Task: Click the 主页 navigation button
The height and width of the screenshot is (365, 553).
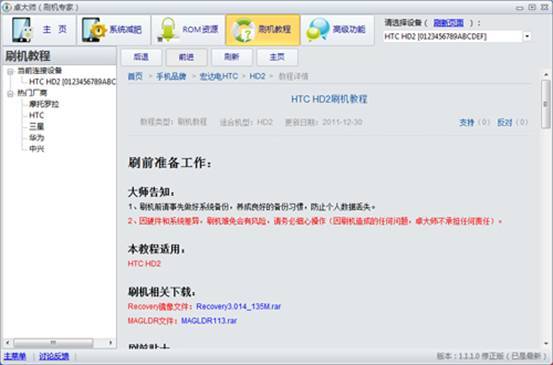Action: point(277,57)
